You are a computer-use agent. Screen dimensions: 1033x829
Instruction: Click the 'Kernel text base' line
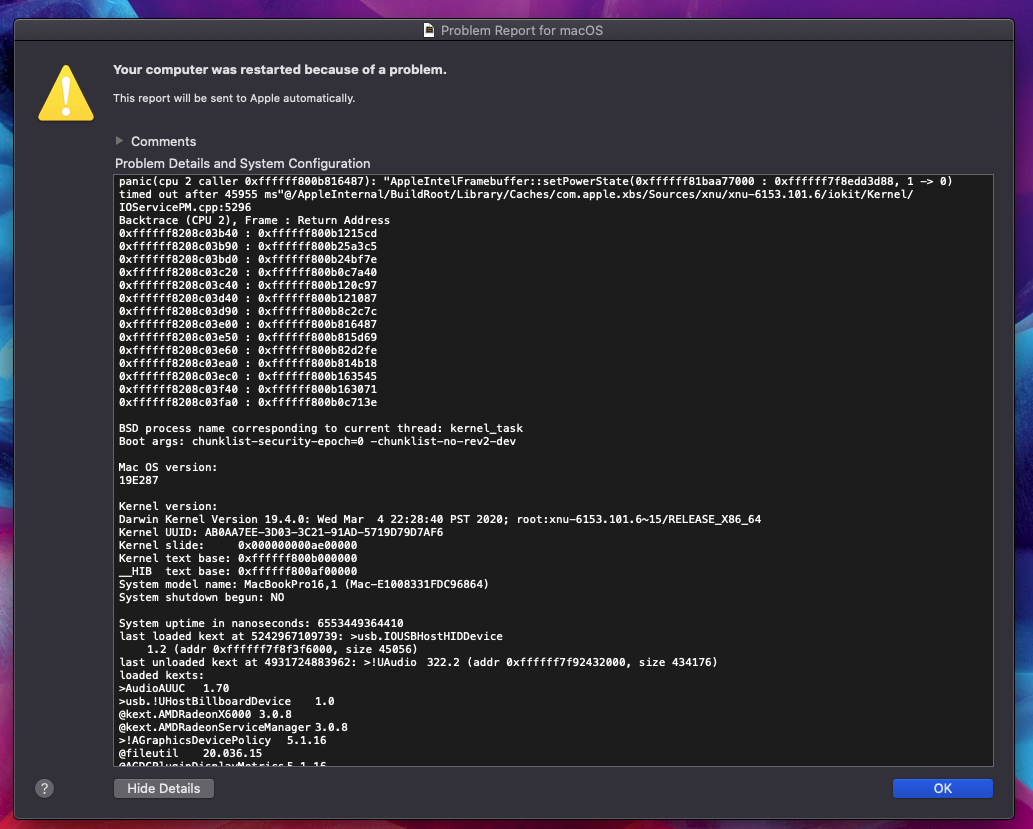point(238,558)
